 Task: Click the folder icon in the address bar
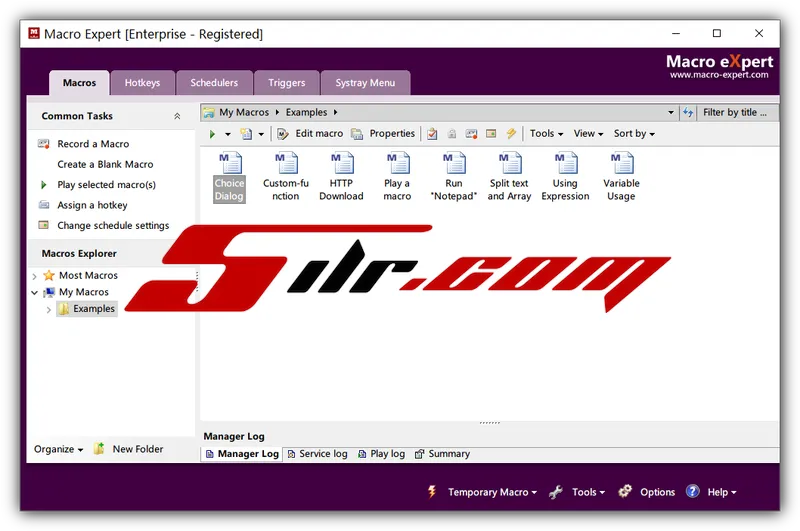[209, 113]
